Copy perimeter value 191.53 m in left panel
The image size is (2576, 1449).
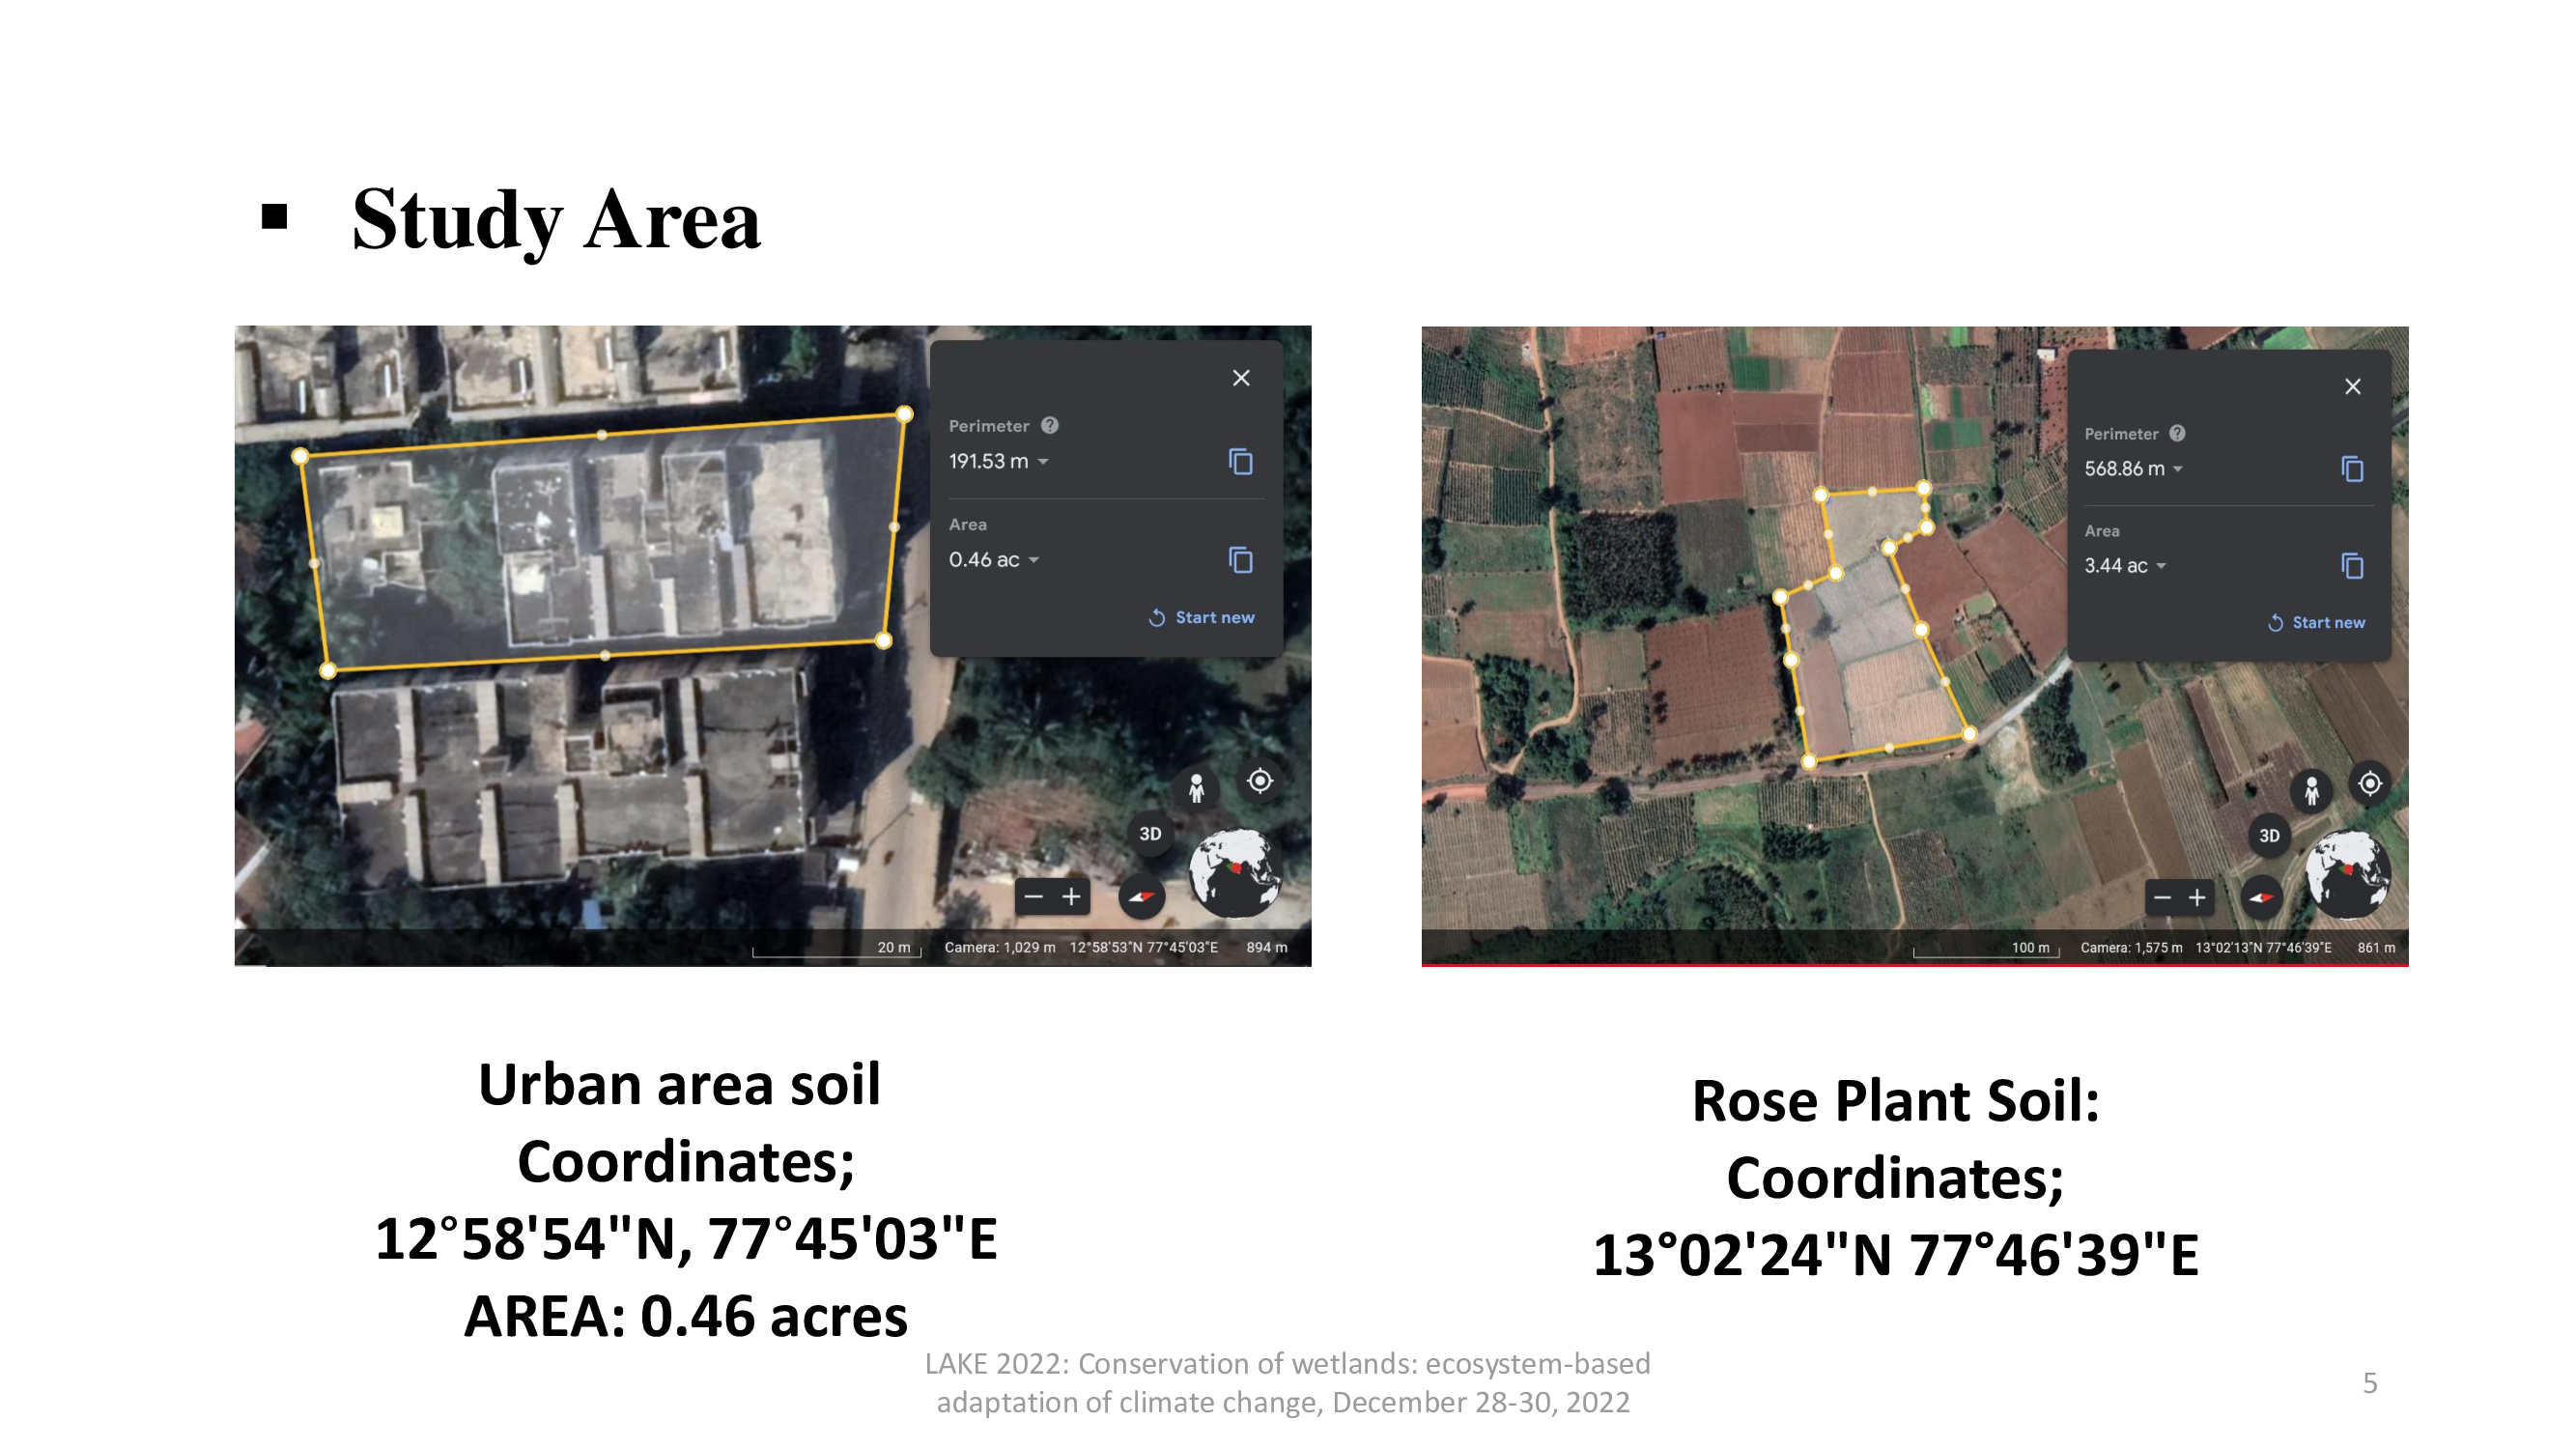(1240, 461)
